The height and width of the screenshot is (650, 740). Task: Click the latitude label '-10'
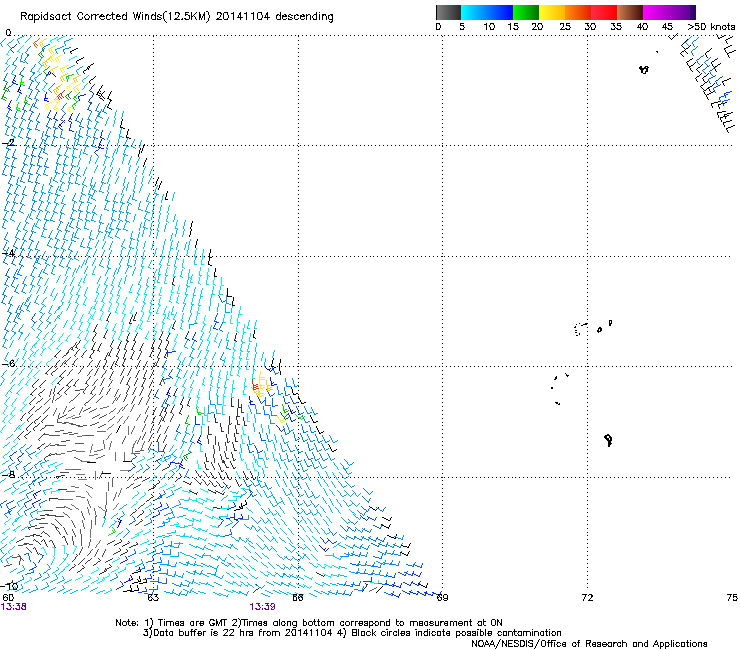coord(9,586)
